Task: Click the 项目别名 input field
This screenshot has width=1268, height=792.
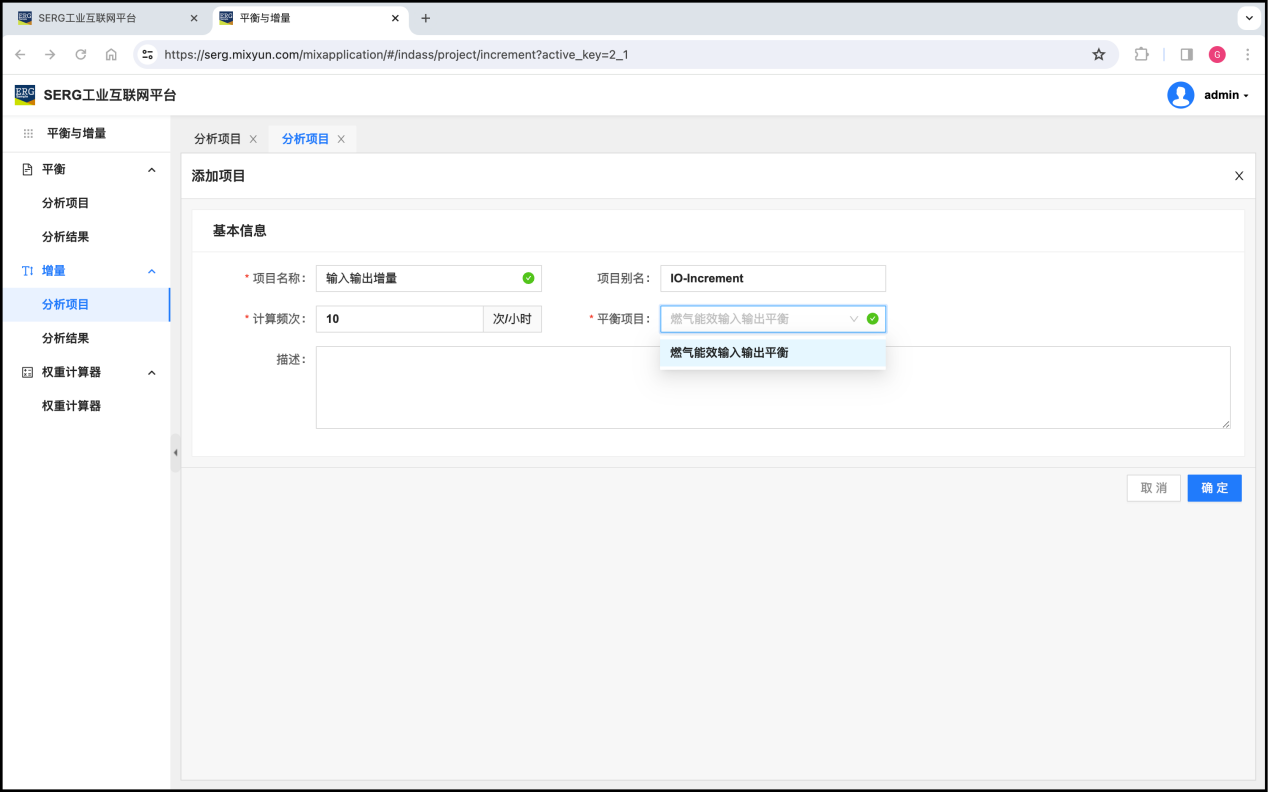Action: click(x=772, y=279)
